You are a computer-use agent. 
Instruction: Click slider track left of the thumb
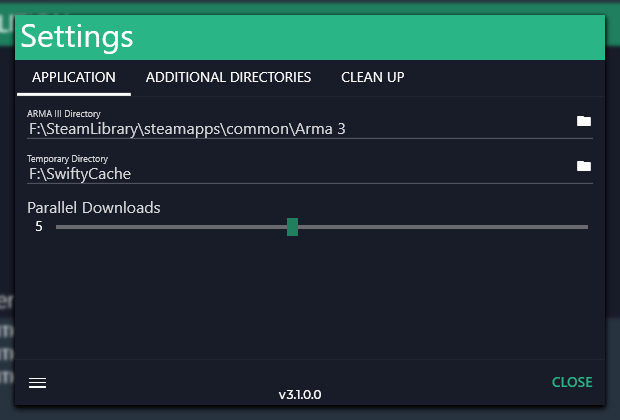click(170, 227)
